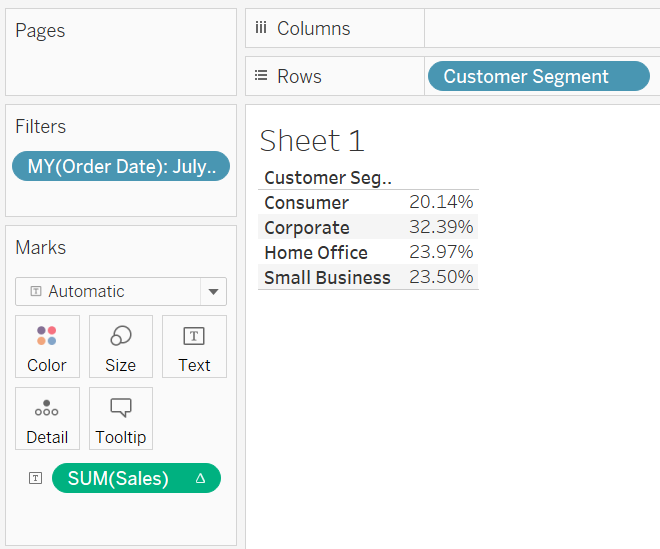Click the Sheet 1 title
Screen dimensions: 660x549
(312, 141)
